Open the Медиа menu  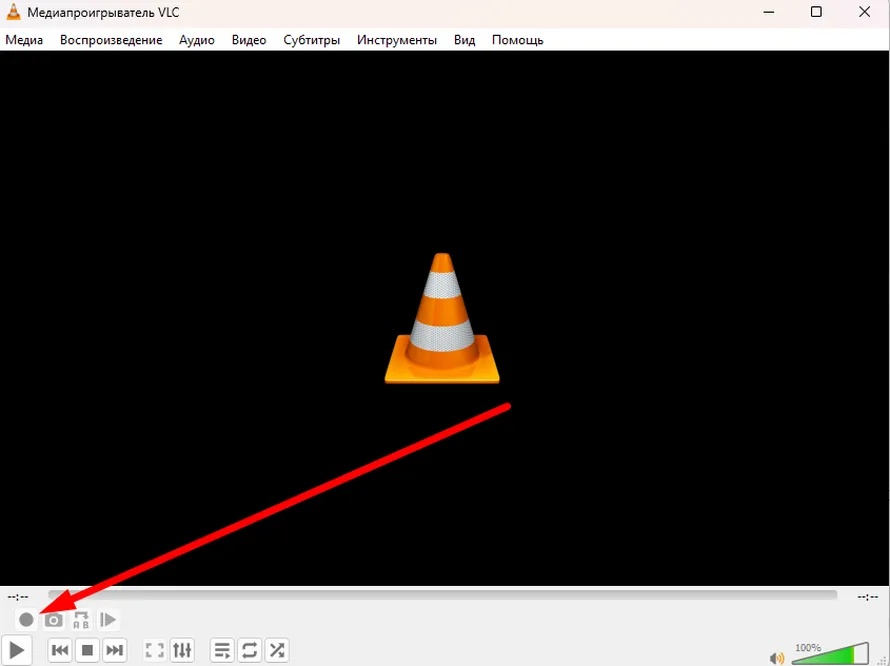click(x=24, y=40)
